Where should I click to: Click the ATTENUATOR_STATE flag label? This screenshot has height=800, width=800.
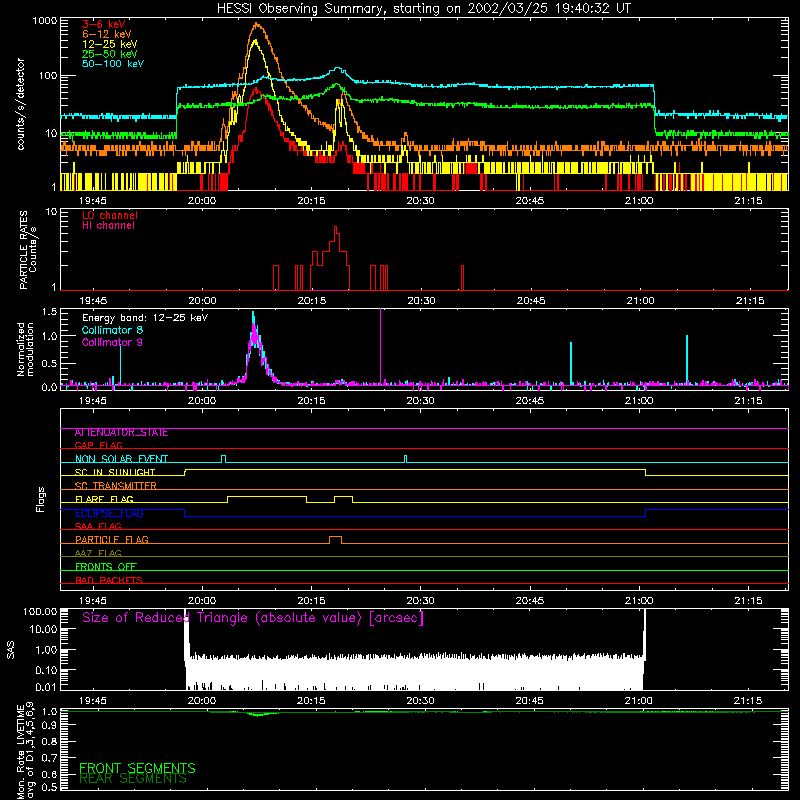(121, 433)
